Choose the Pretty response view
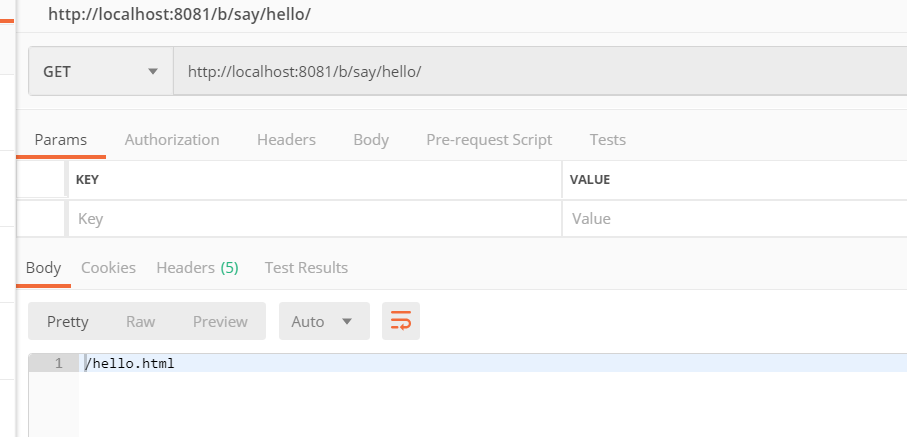 point(68,321)
